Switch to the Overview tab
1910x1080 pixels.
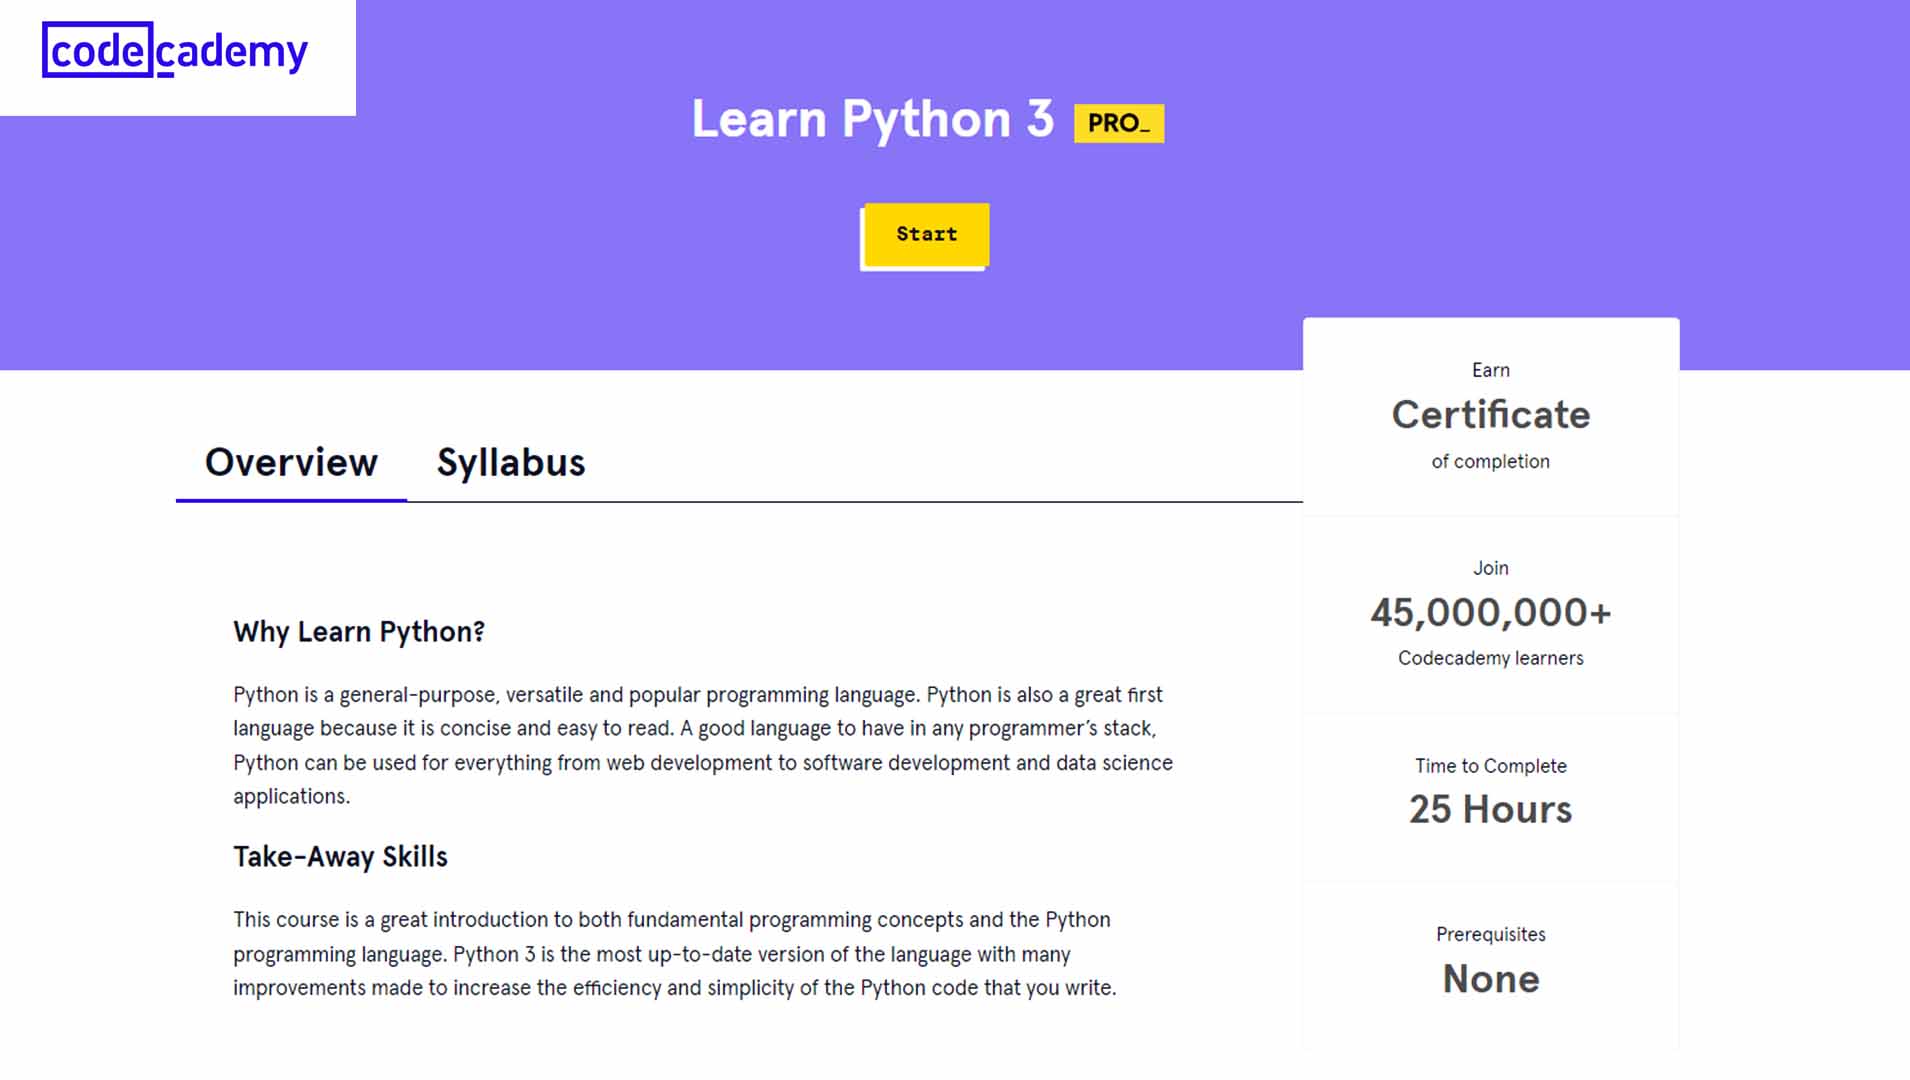coord(291,462)
